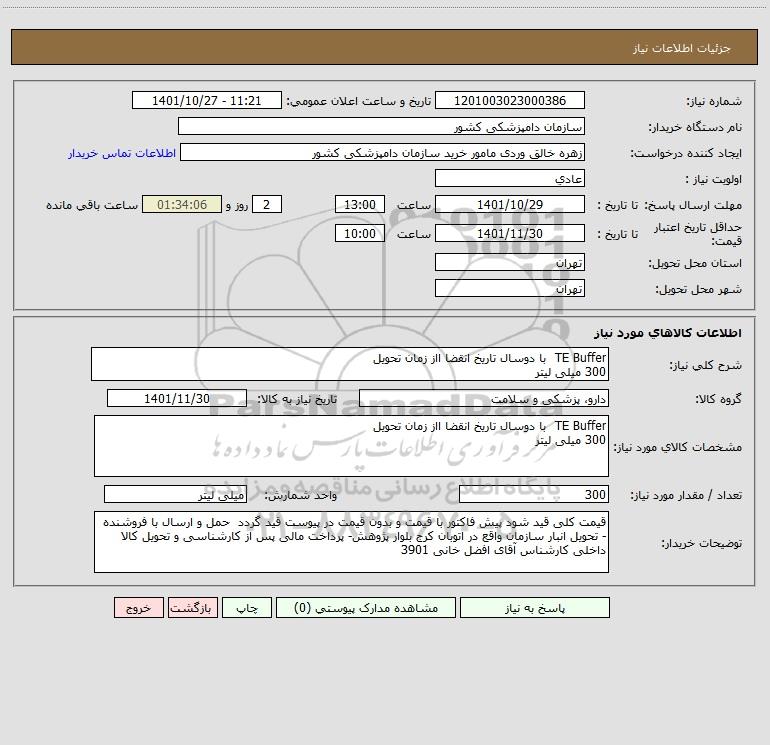Click the توضیحات خریدار description text area

351,542
